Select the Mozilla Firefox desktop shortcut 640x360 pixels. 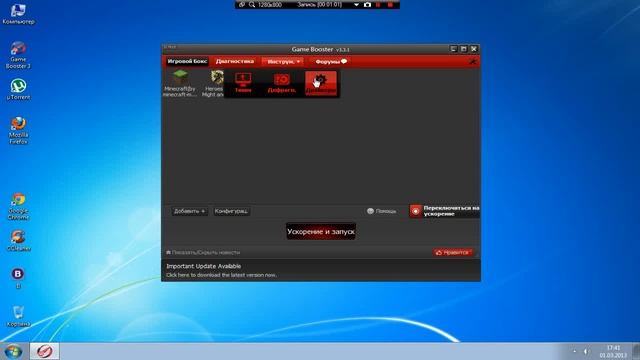point(18,130)
